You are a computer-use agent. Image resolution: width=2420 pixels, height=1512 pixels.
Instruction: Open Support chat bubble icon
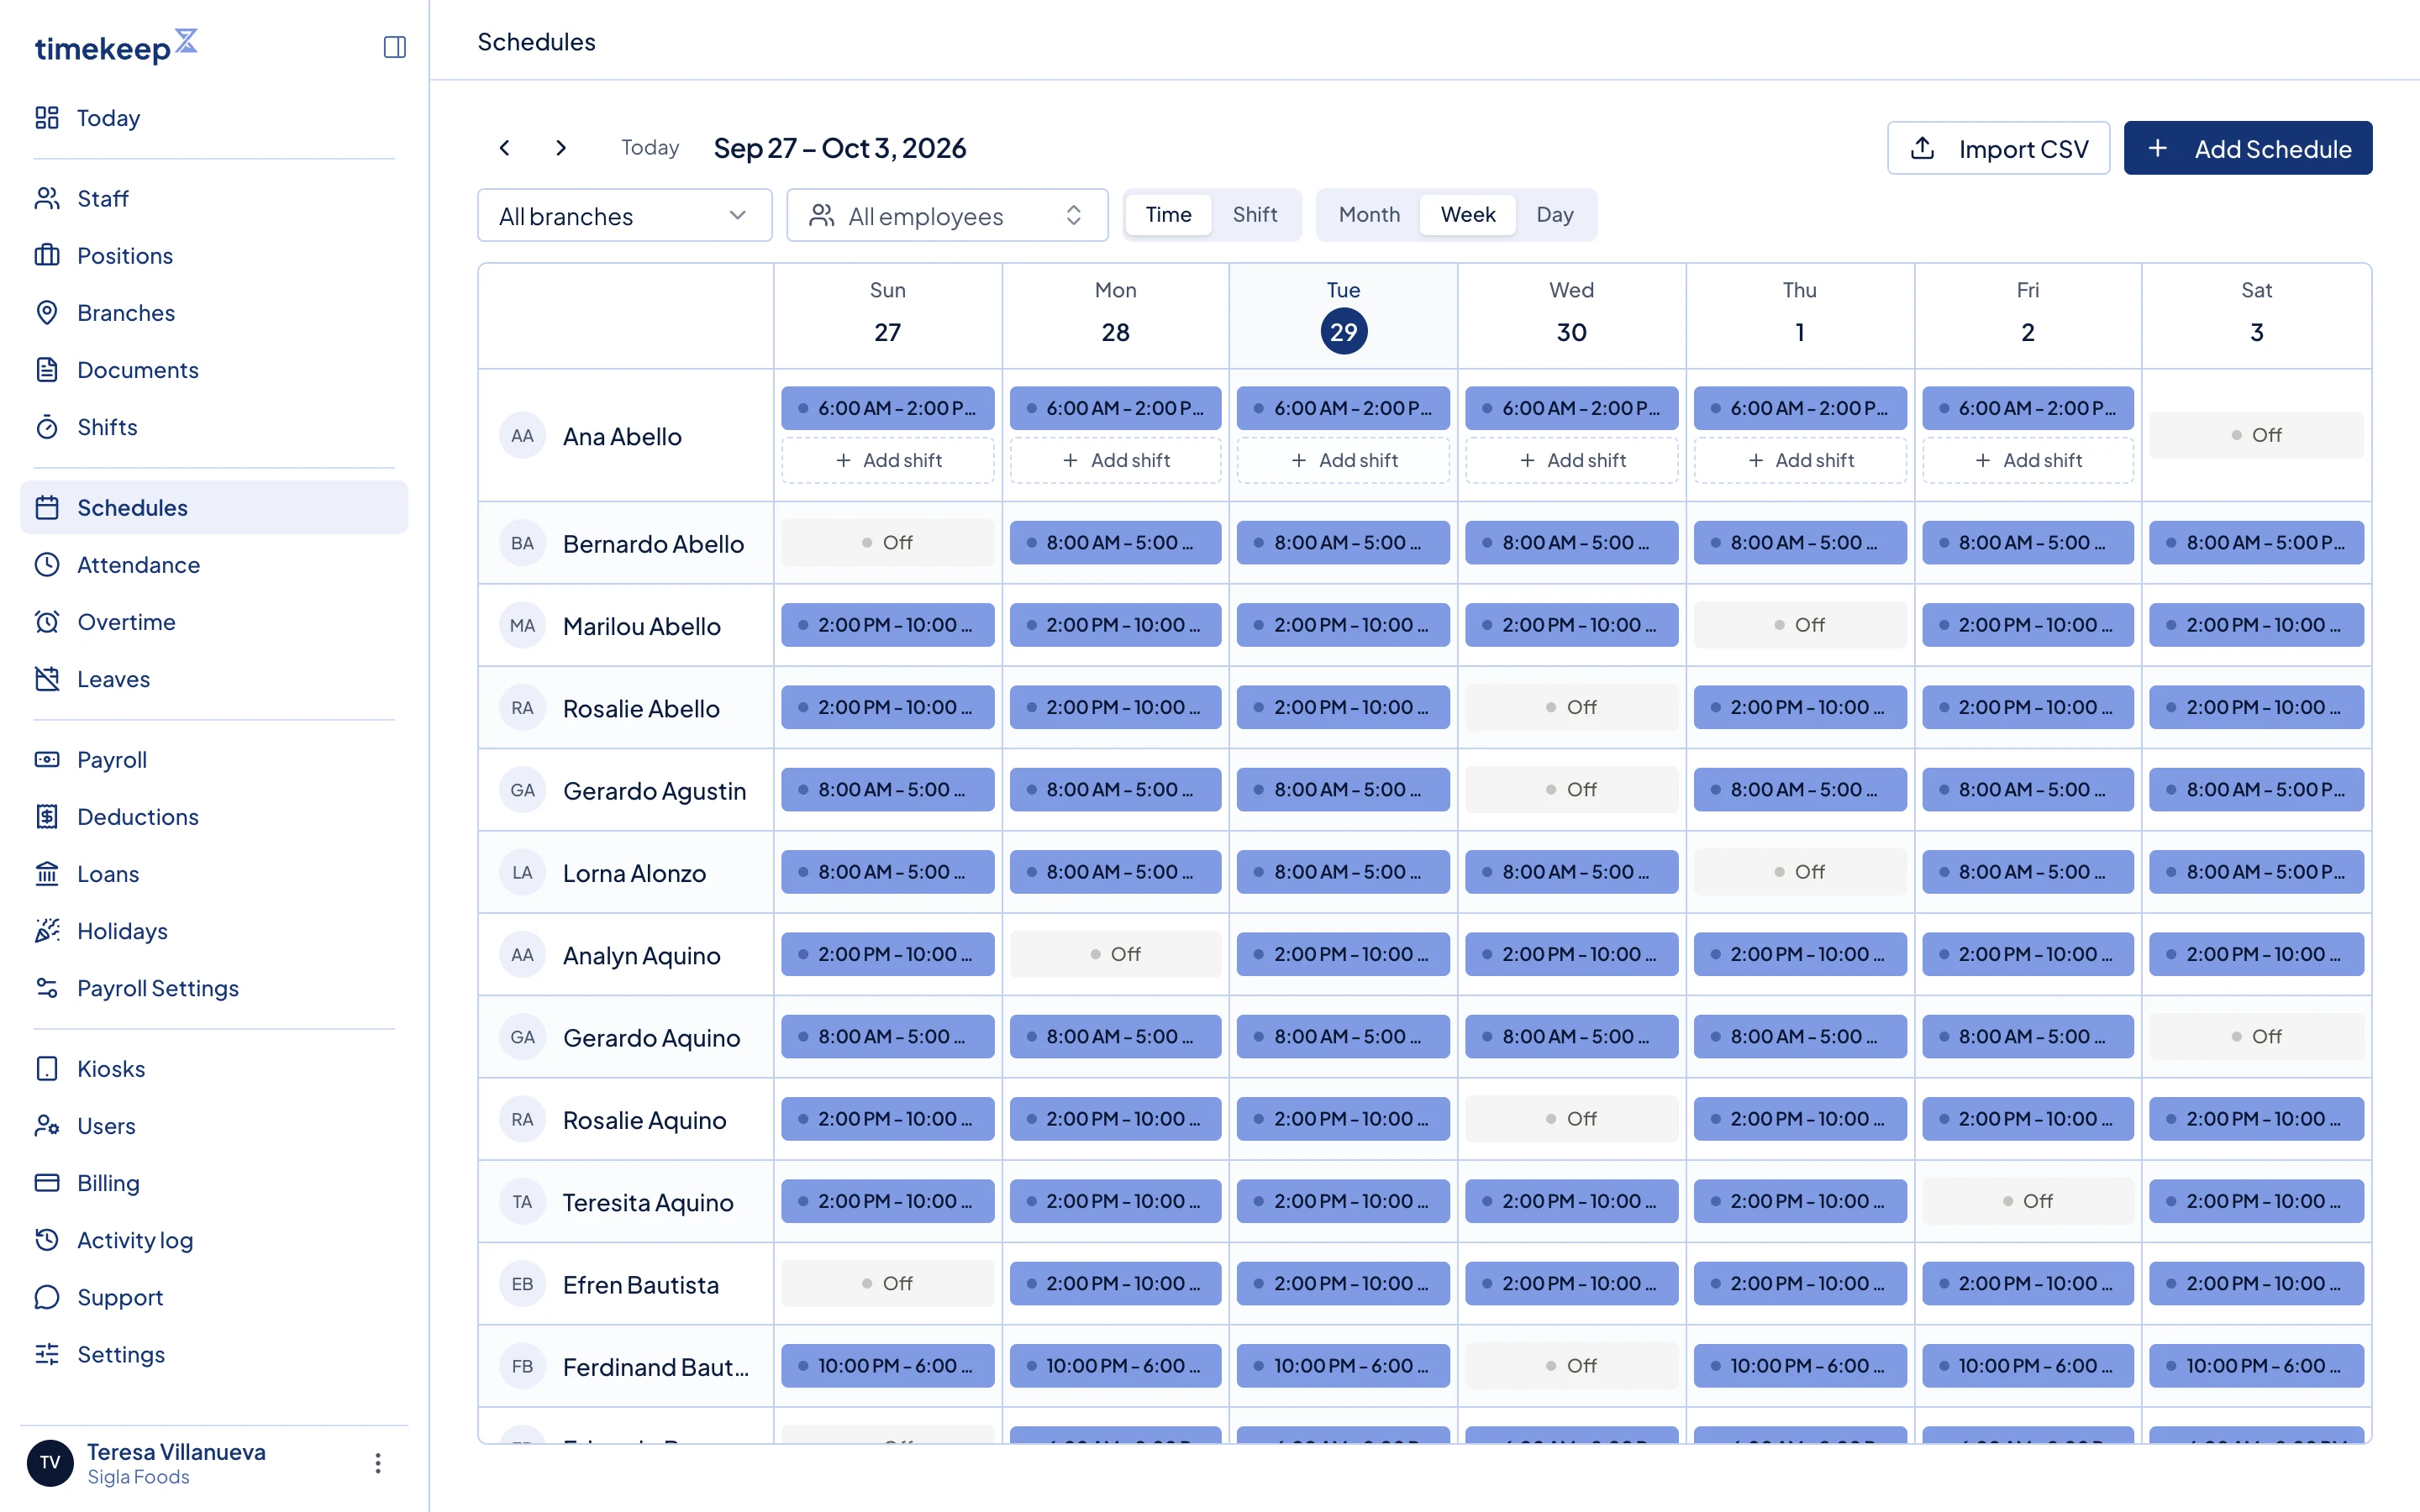[x=47, y=1297]
